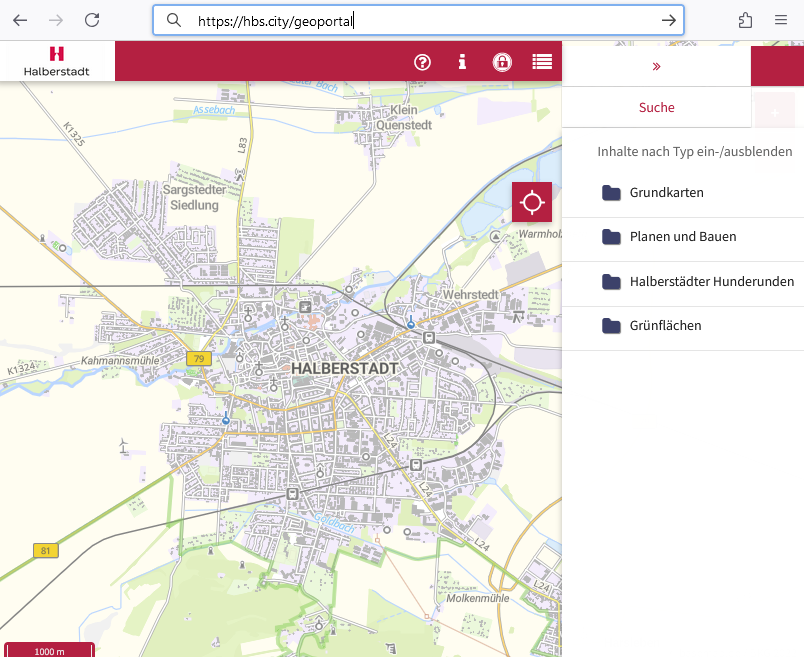
Task: Open browser extensions puzzle icon
Action: (x=745, y=20)
